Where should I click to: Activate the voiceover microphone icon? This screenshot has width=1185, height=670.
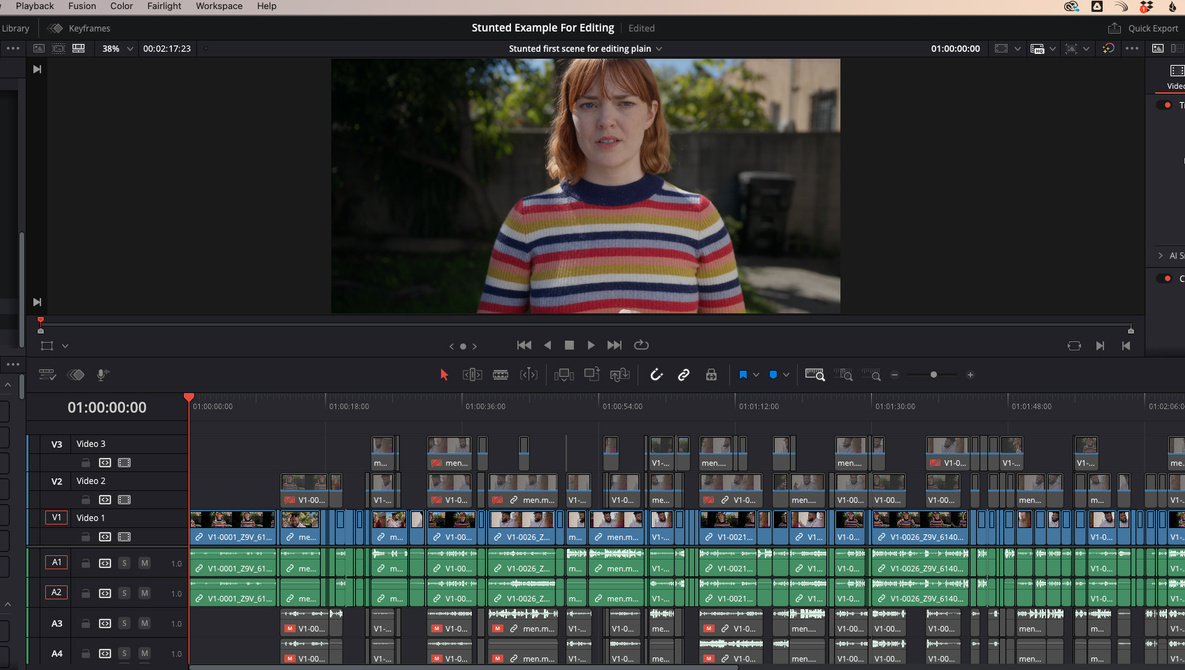102,374
